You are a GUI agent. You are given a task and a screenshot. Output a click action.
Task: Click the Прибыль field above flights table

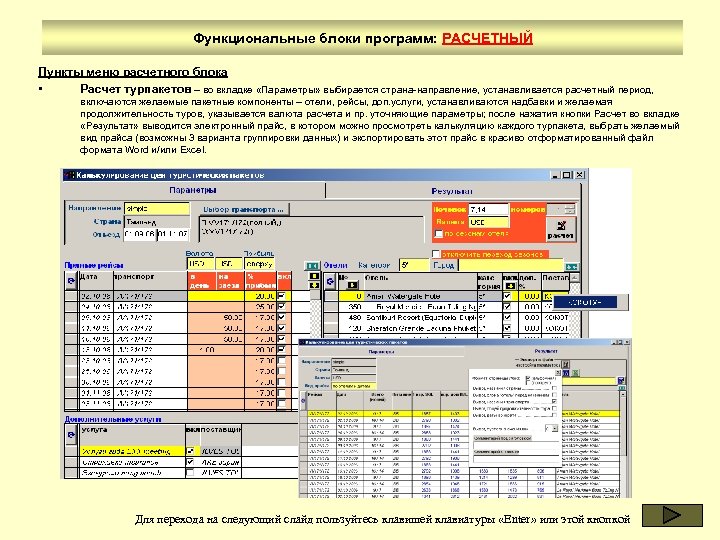[259, 264]
